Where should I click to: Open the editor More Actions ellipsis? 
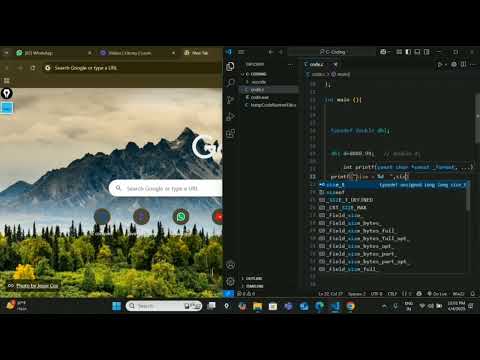point(473,64)
